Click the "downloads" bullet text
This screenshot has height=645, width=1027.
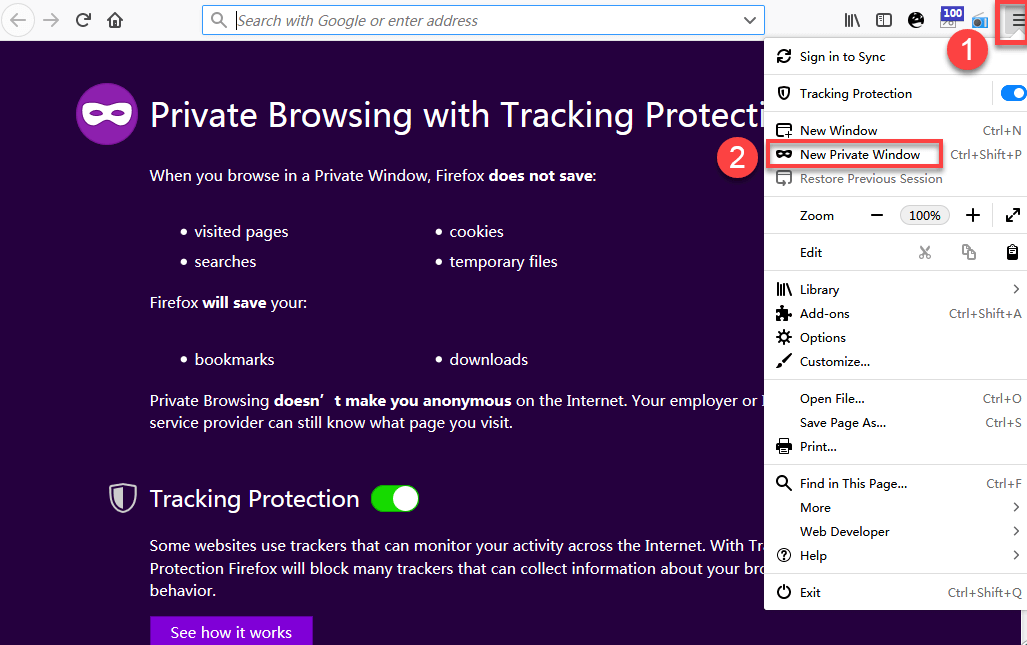point(489,359)
